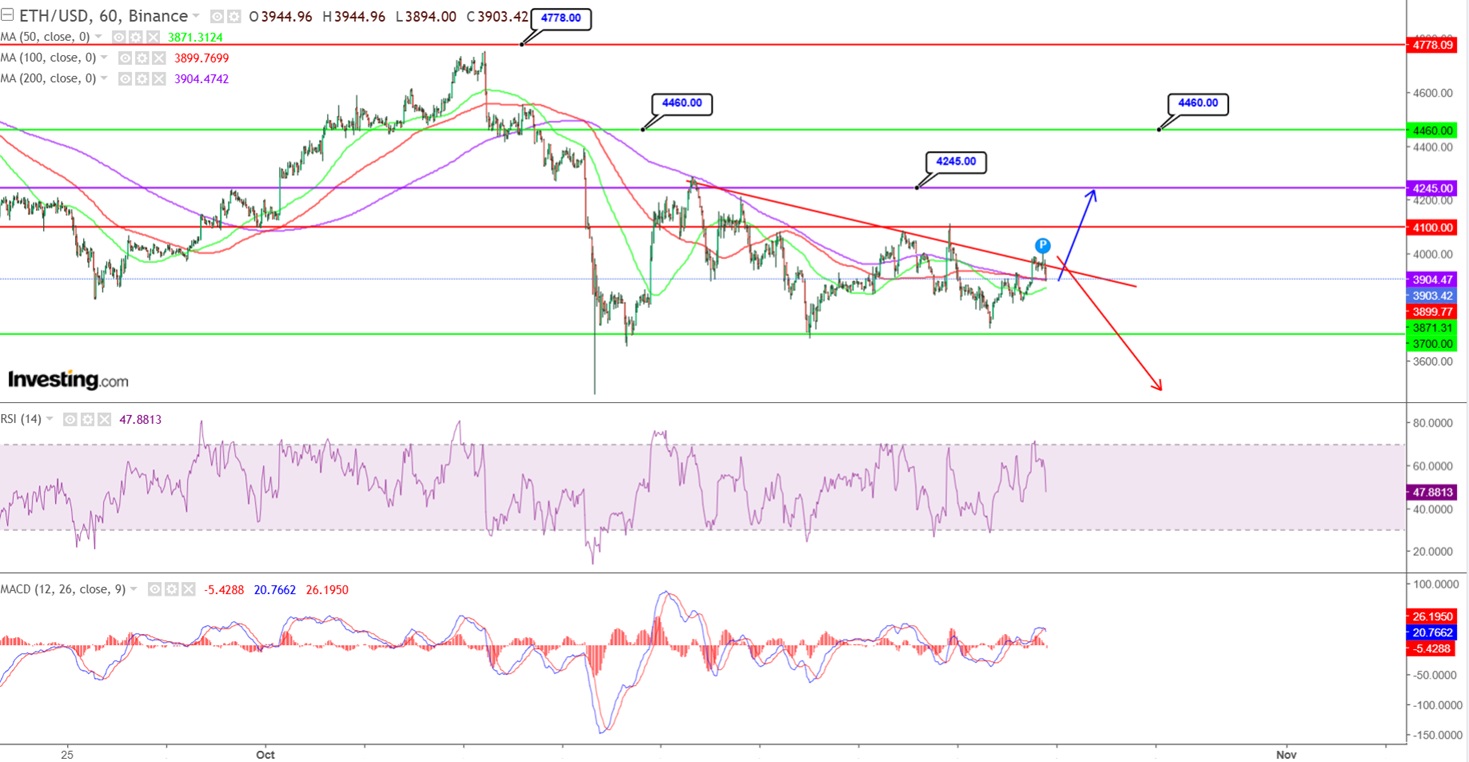Viewport: 1469px width, 762px height.
Task: Click the RSI (14) legend label
Action: pos(21,419)
